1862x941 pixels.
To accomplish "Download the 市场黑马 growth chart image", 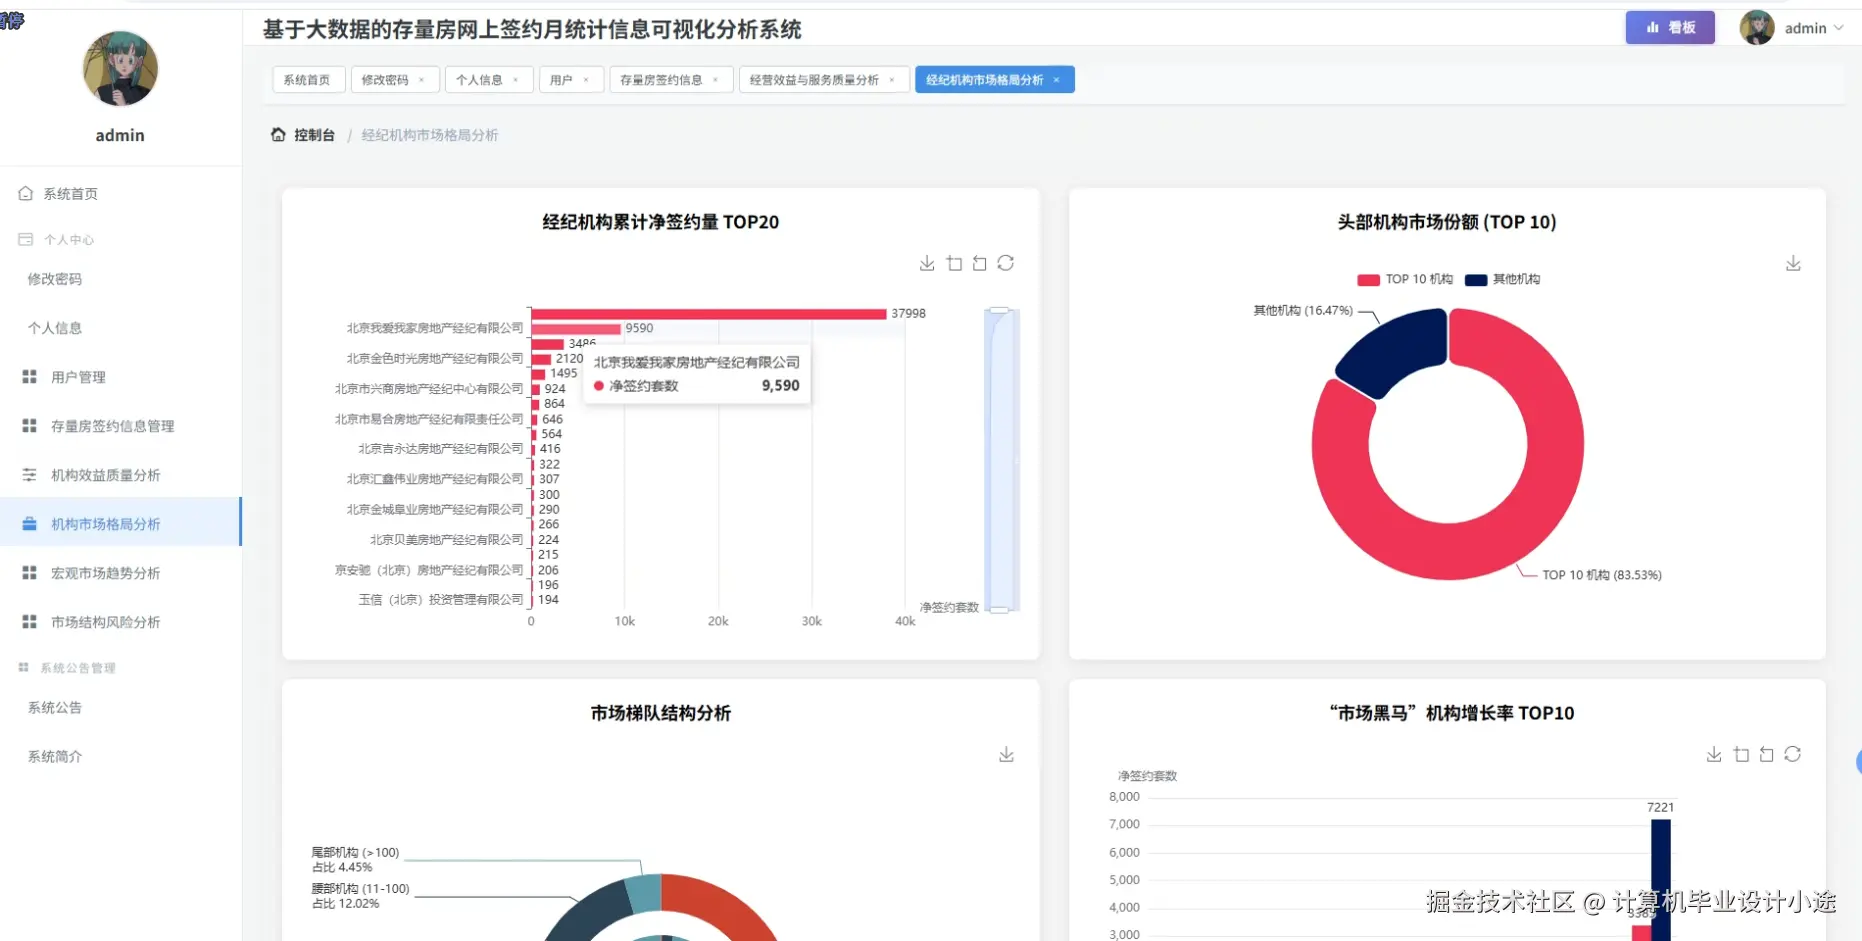I will click(1714, 754).
